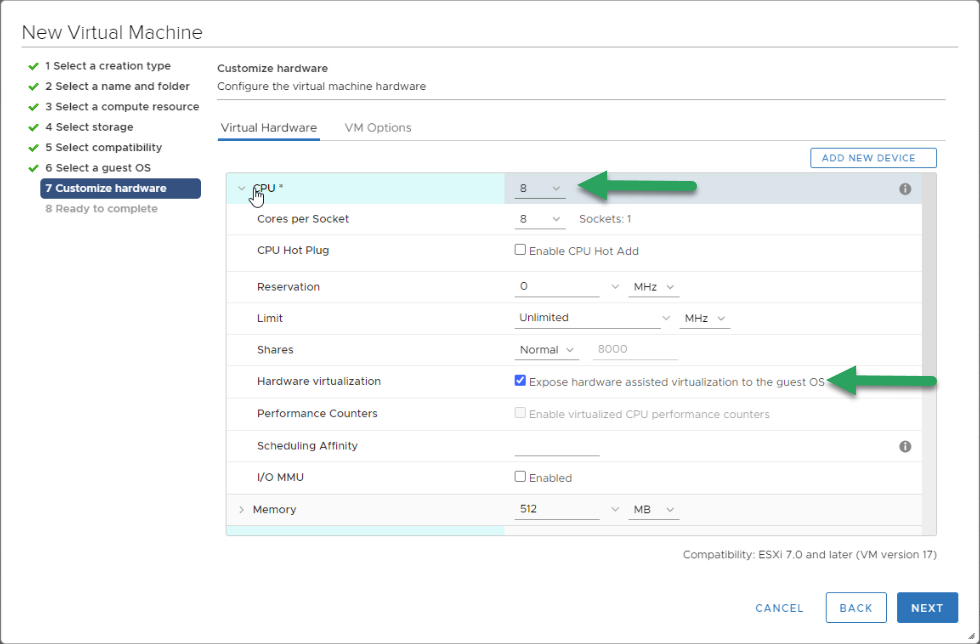
Task: Open the CPU count dropdown
Action: coord(540,188)
